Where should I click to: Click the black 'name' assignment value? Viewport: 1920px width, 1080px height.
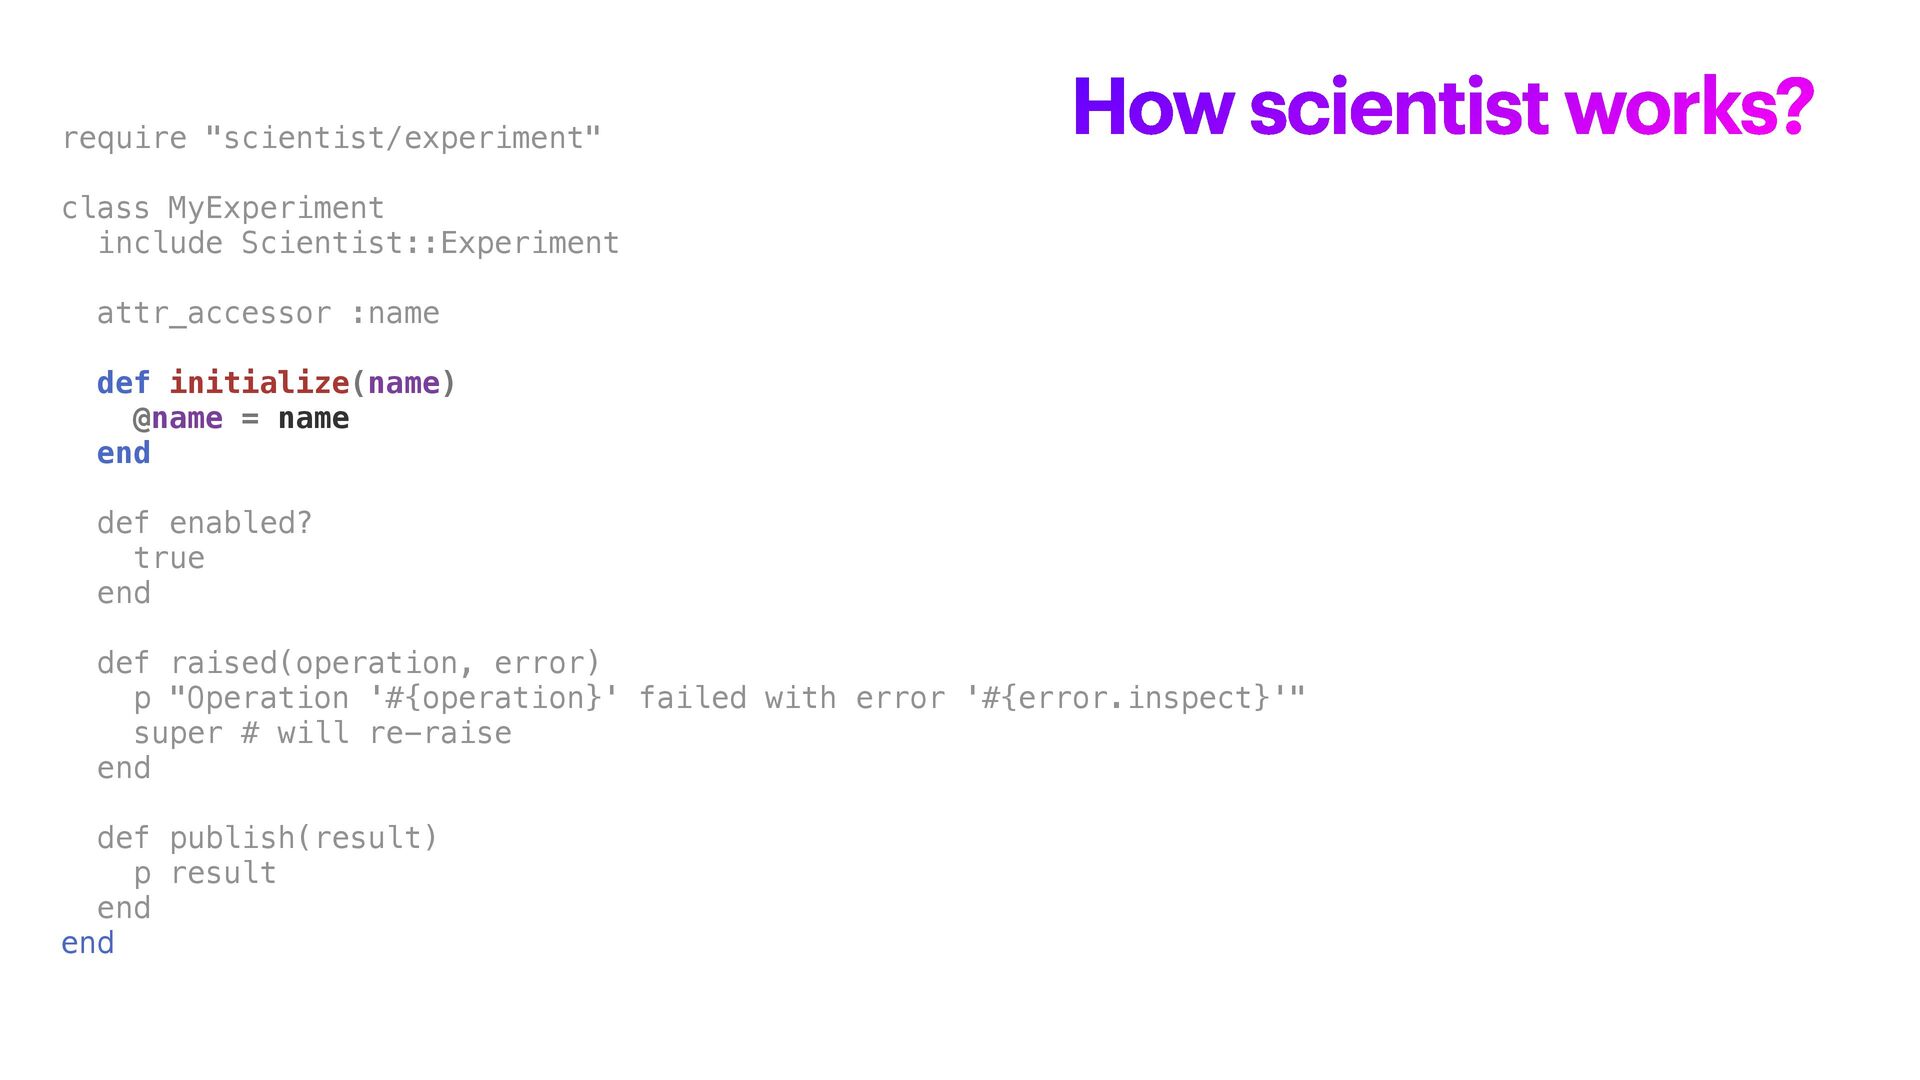pyautogui.click(x=313, y=418)
